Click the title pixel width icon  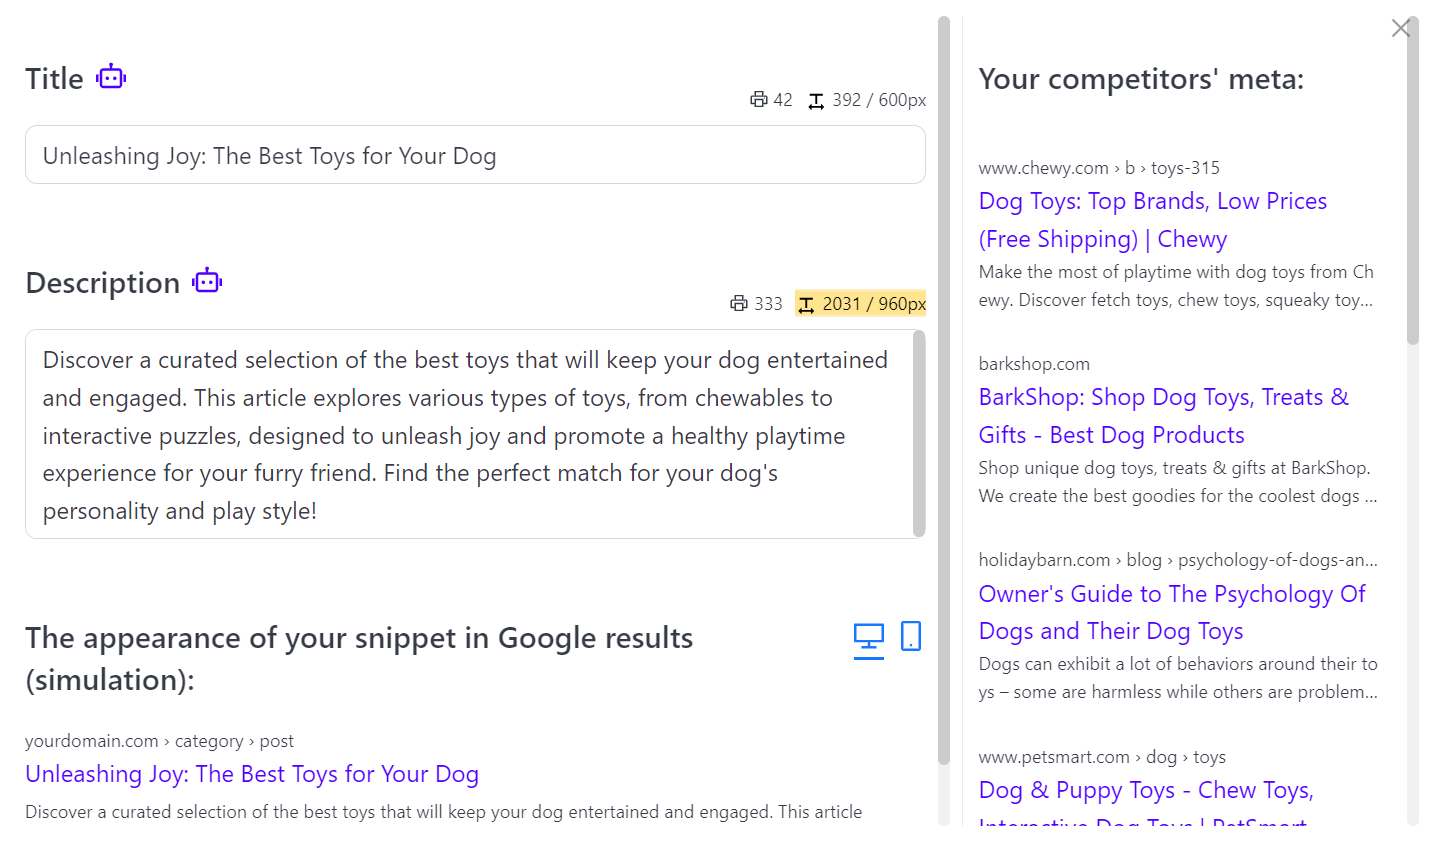(816, 101)
